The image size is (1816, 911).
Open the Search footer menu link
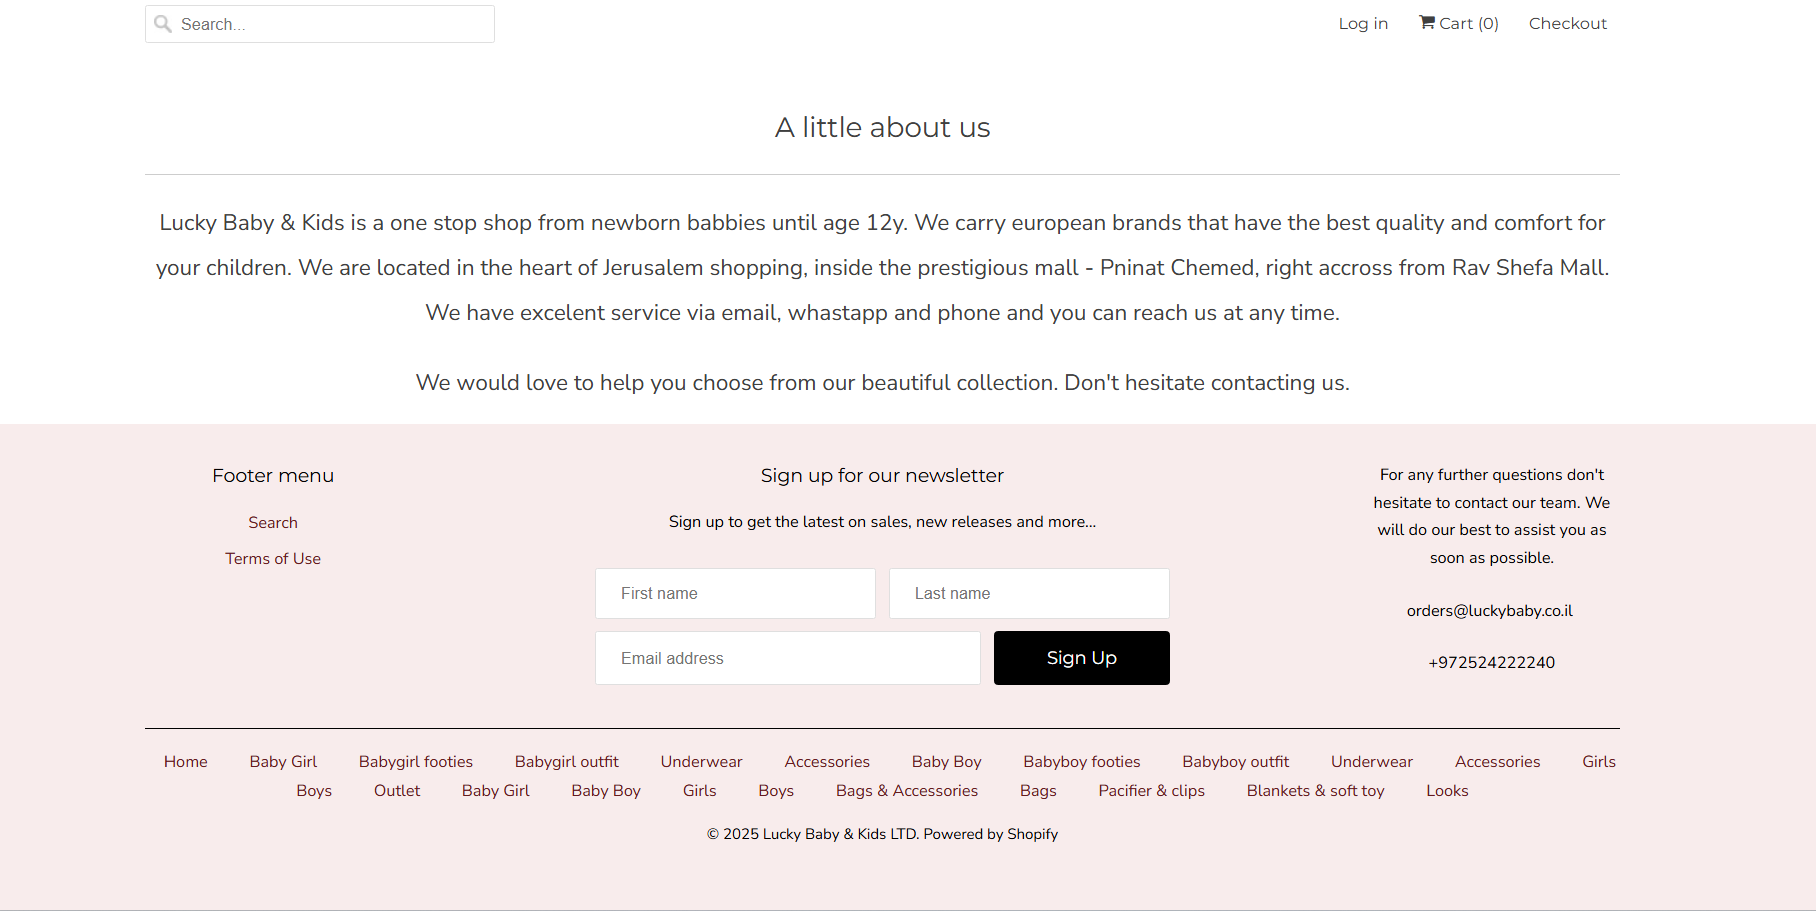273,523
